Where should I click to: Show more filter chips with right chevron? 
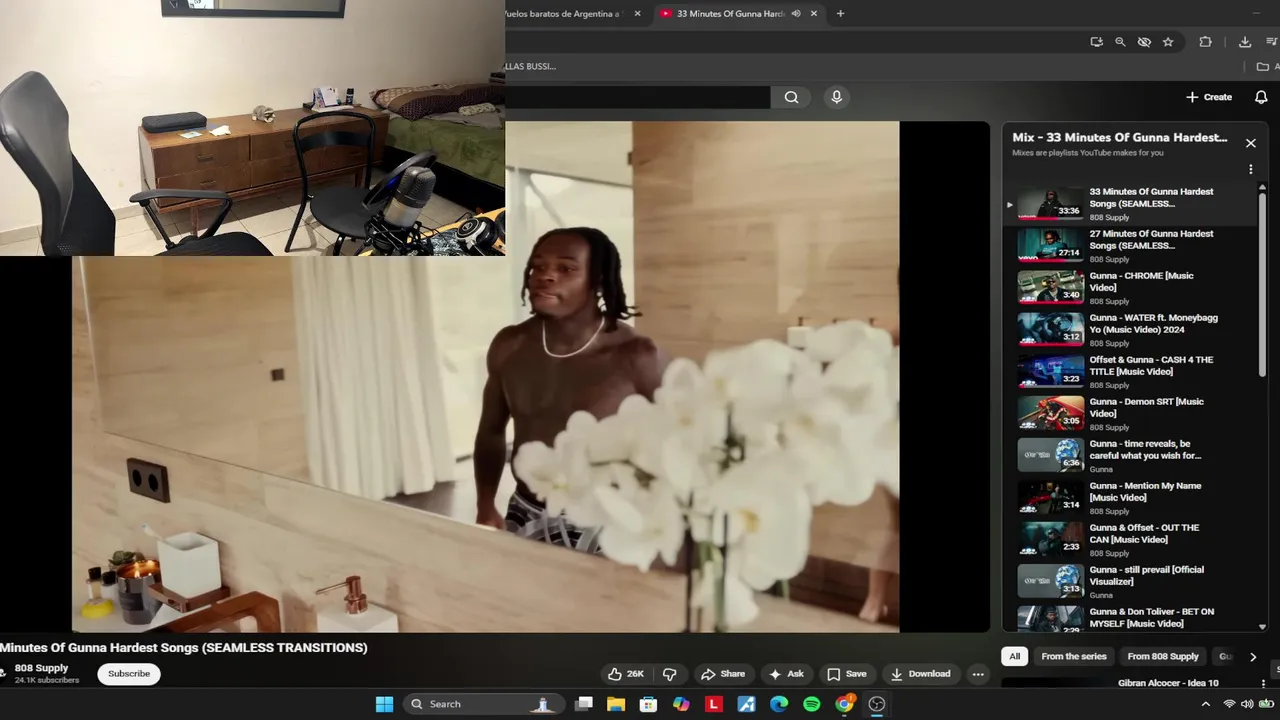coord(1253,657)
